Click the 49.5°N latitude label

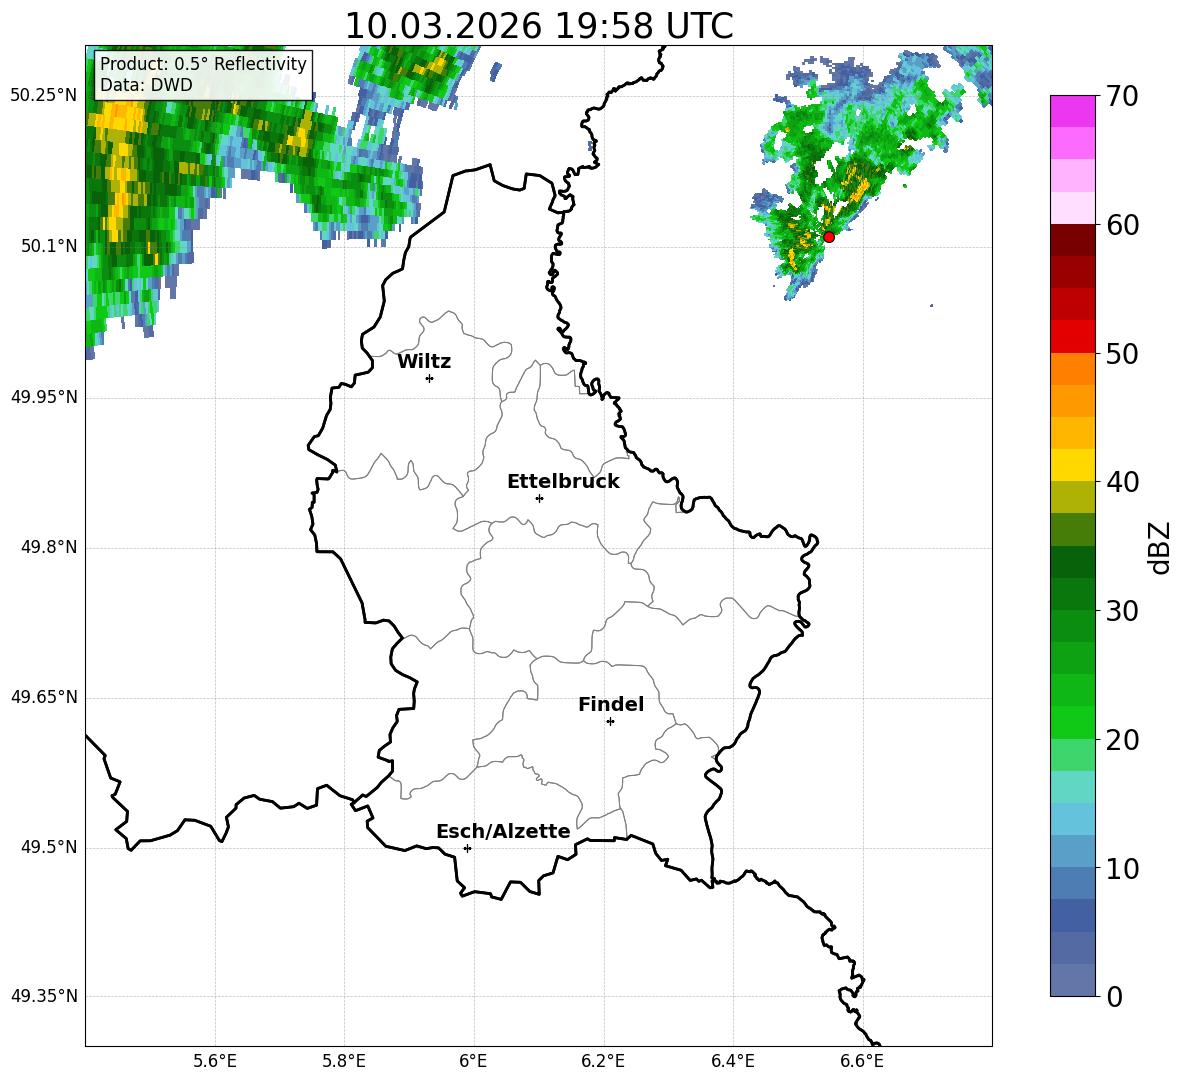[x=49, y=847]
